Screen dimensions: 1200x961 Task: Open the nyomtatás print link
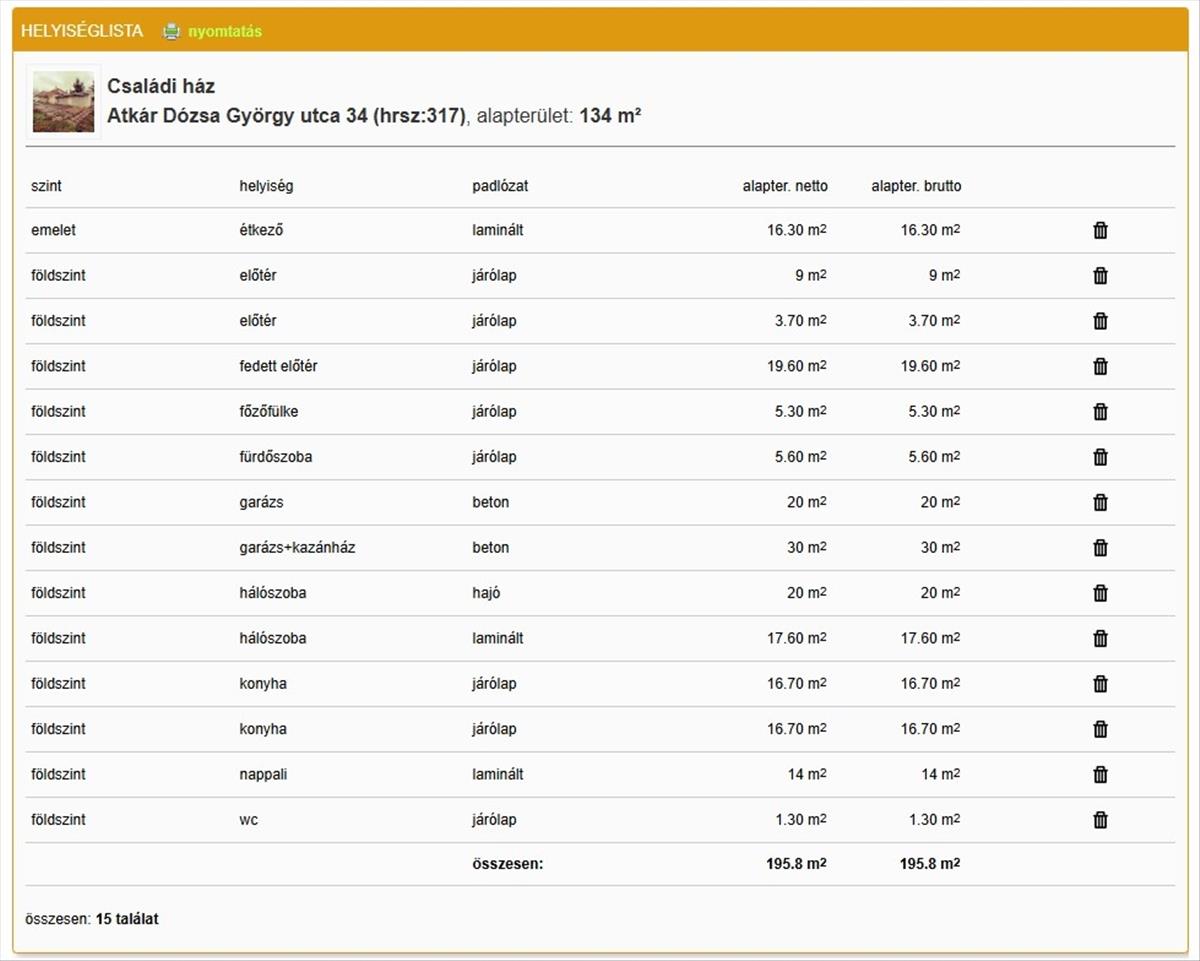(225, 31)
